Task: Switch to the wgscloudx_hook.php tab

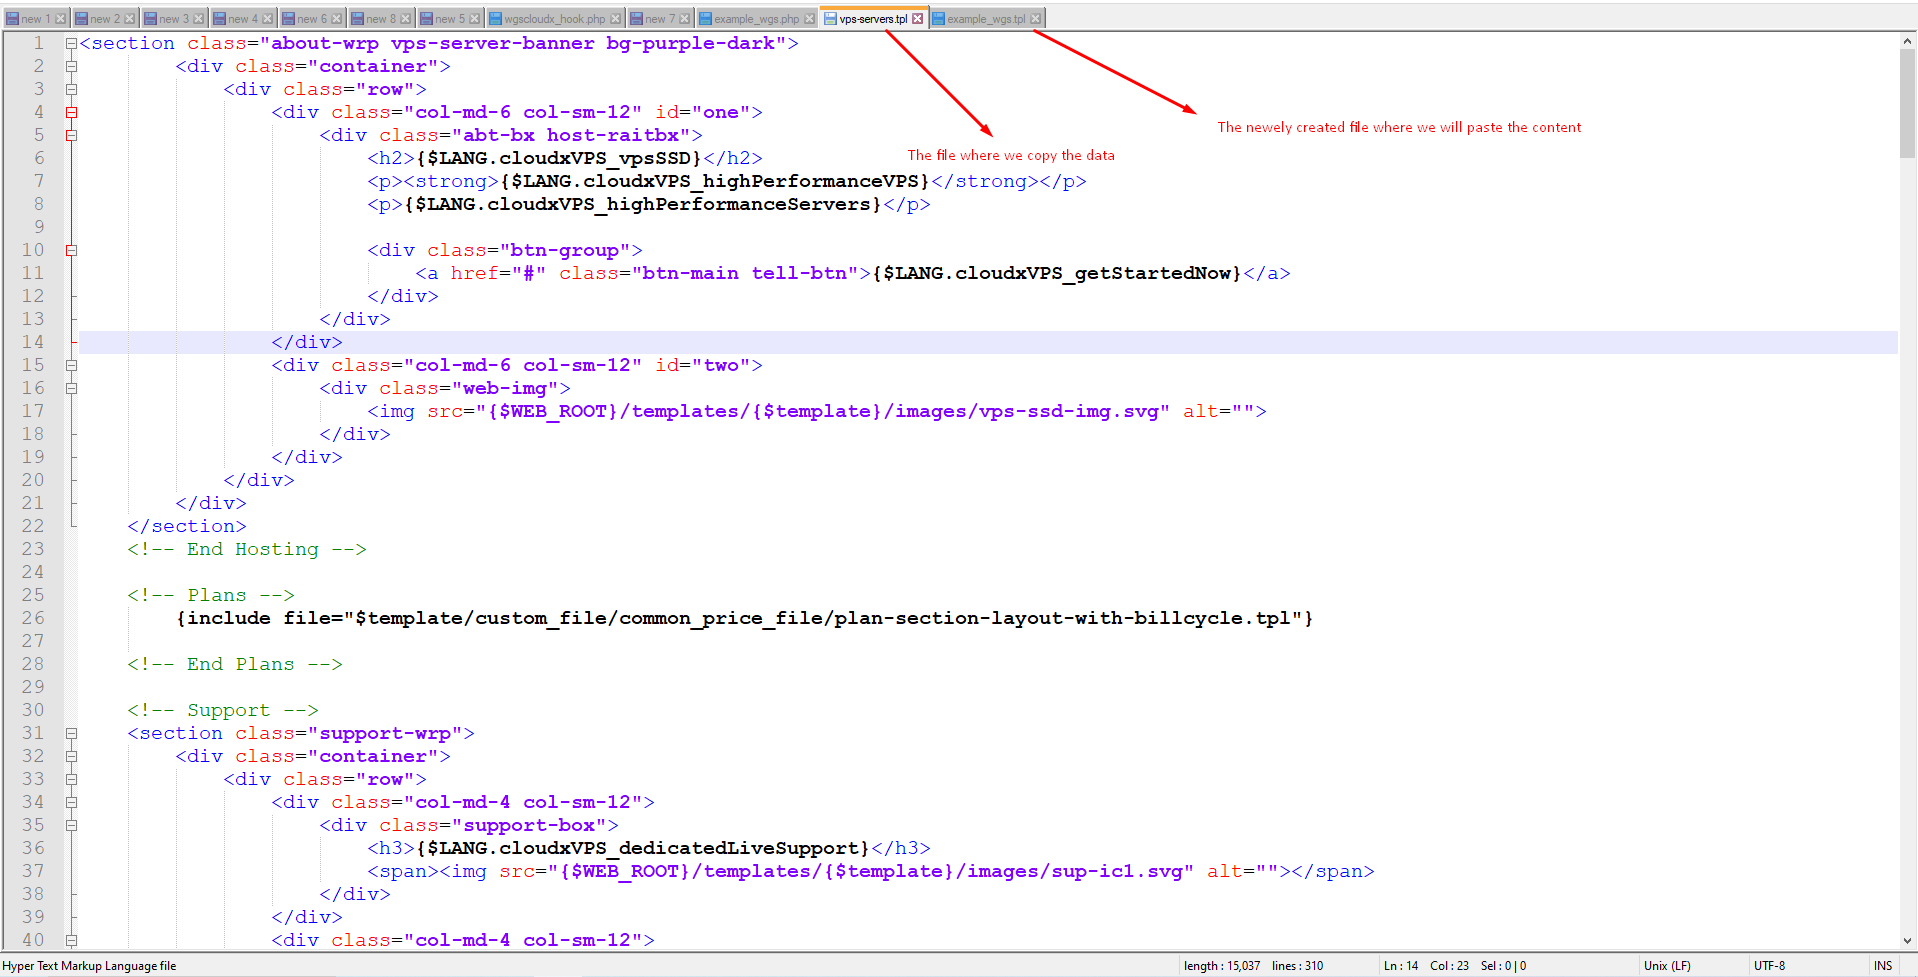Action: [x=554, y=19]
